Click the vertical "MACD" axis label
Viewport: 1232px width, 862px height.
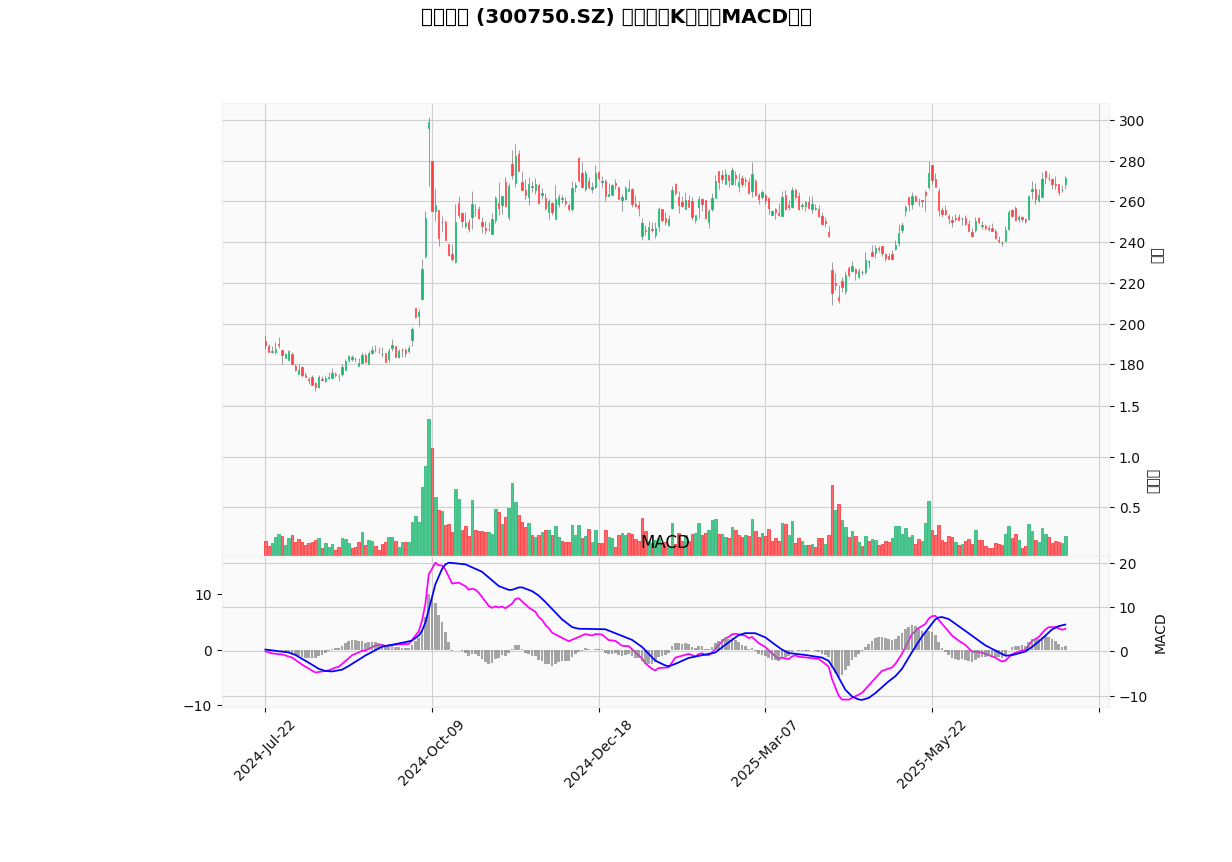1161,634
